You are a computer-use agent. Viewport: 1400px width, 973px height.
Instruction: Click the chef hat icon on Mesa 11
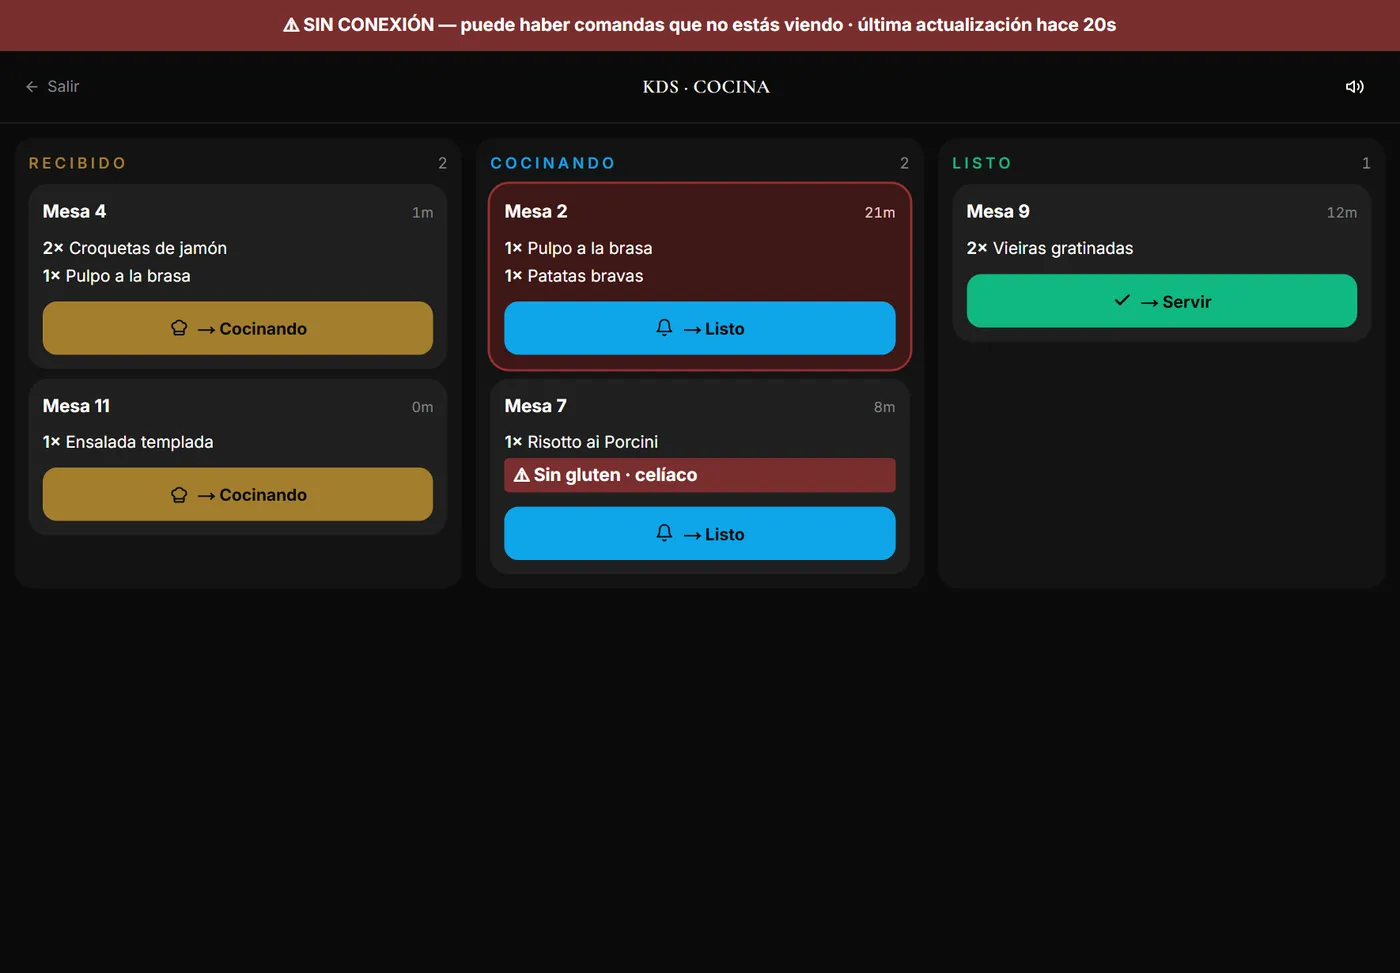point(179,494)
